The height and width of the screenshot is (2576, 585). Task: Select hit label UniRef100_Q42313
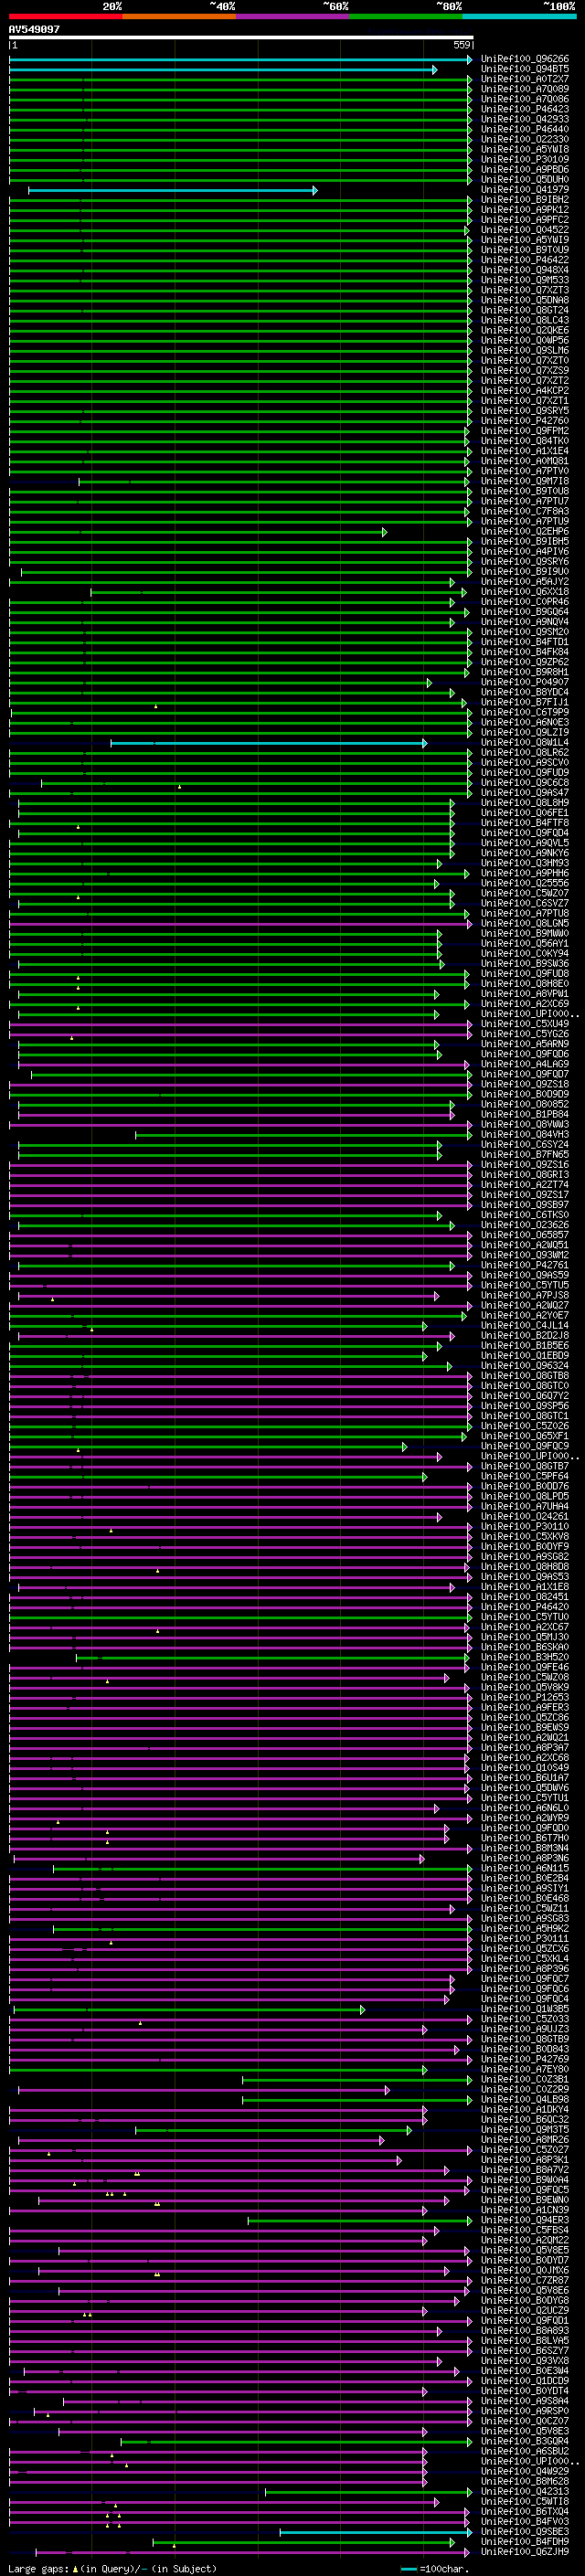pyautogui.click(x=524, y=2490)
